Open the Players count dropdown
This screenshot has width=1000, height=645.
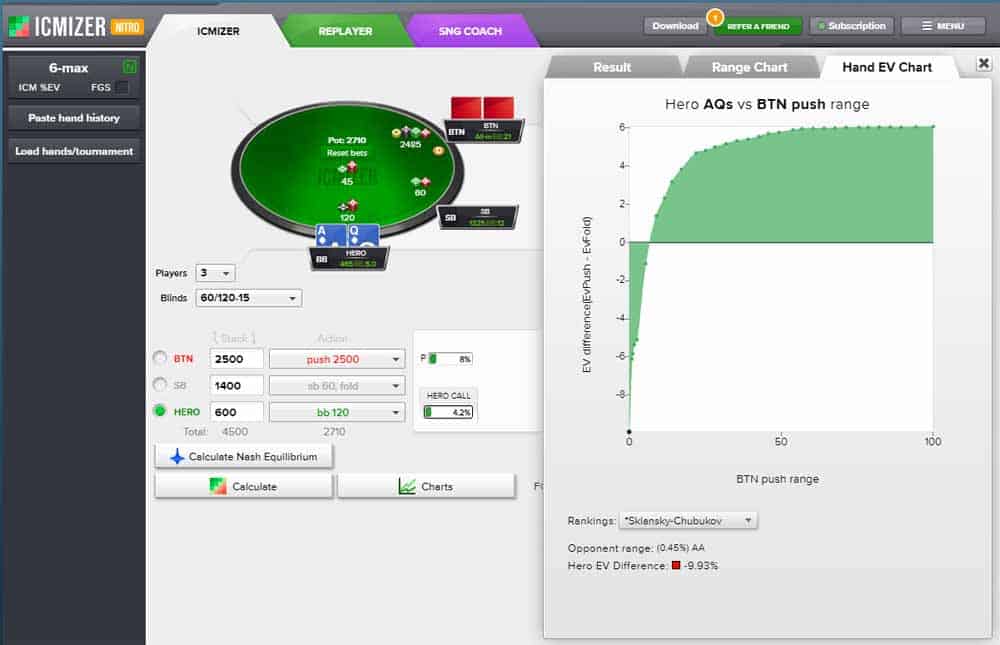216,273
